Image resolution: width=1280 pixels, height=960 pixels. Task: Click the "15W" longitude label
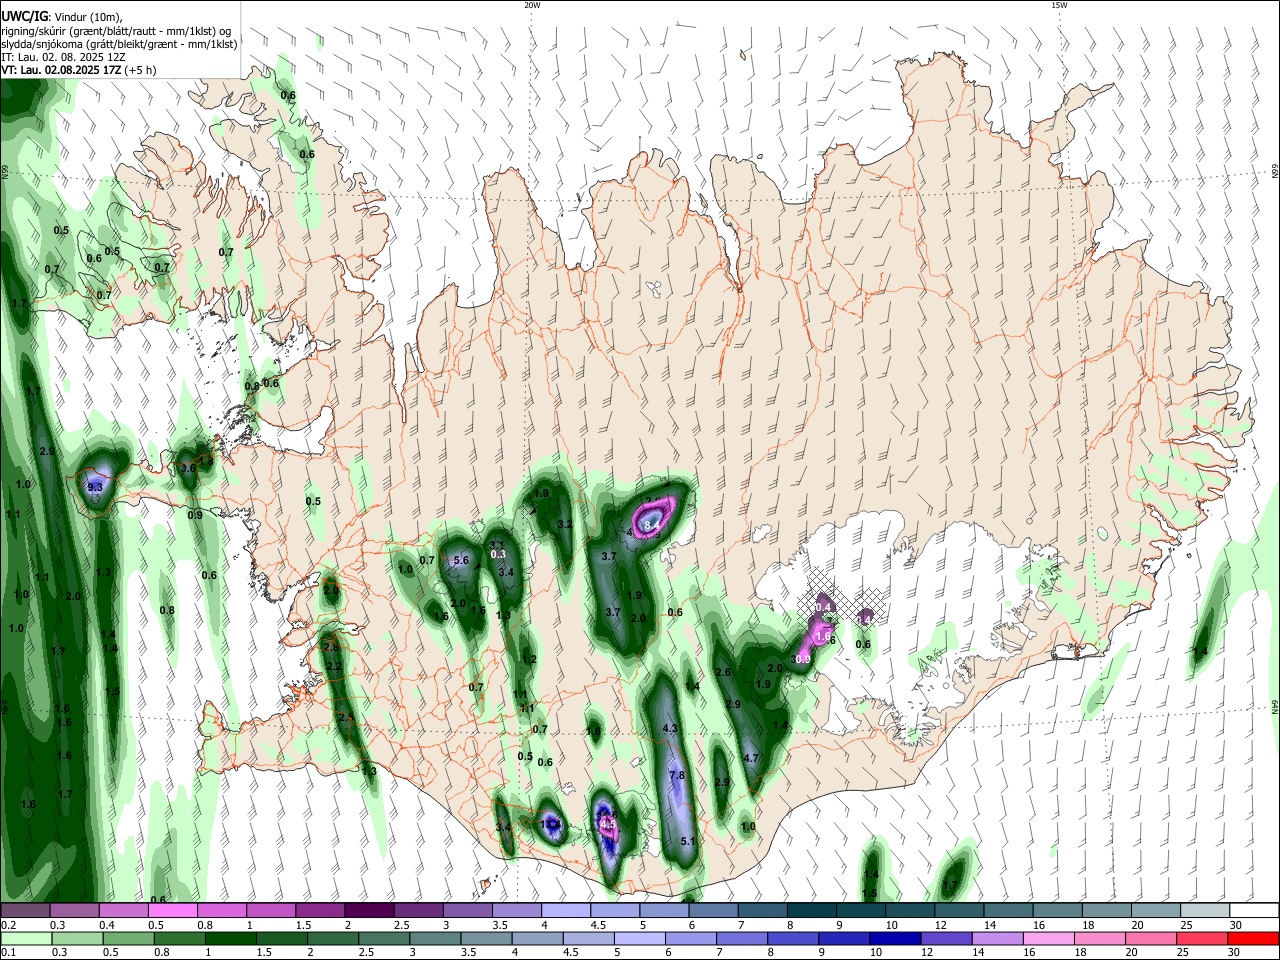(1059, 5)
